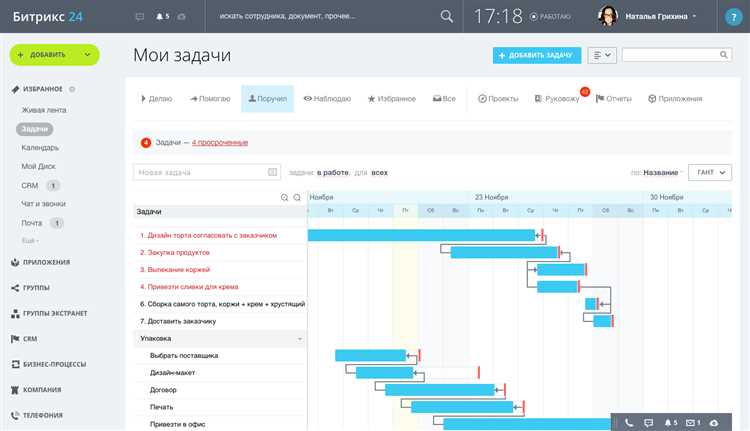This screenshot has height=431, width=750.
Task: Open CRM under Избранное
Action: tap(30, 185)
